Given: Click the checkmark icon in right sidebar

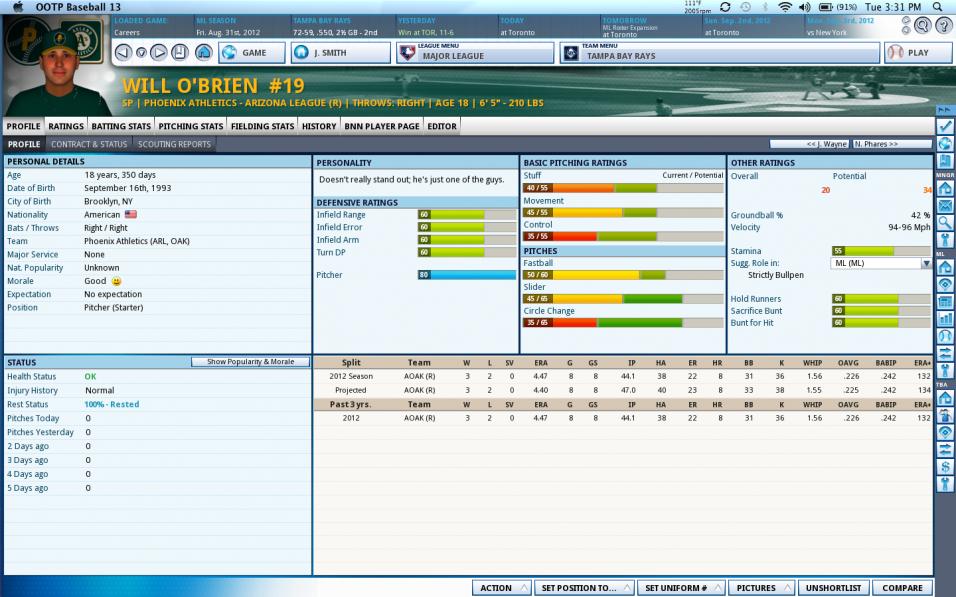Looking at the screenshot, I should tap(945, 126).
